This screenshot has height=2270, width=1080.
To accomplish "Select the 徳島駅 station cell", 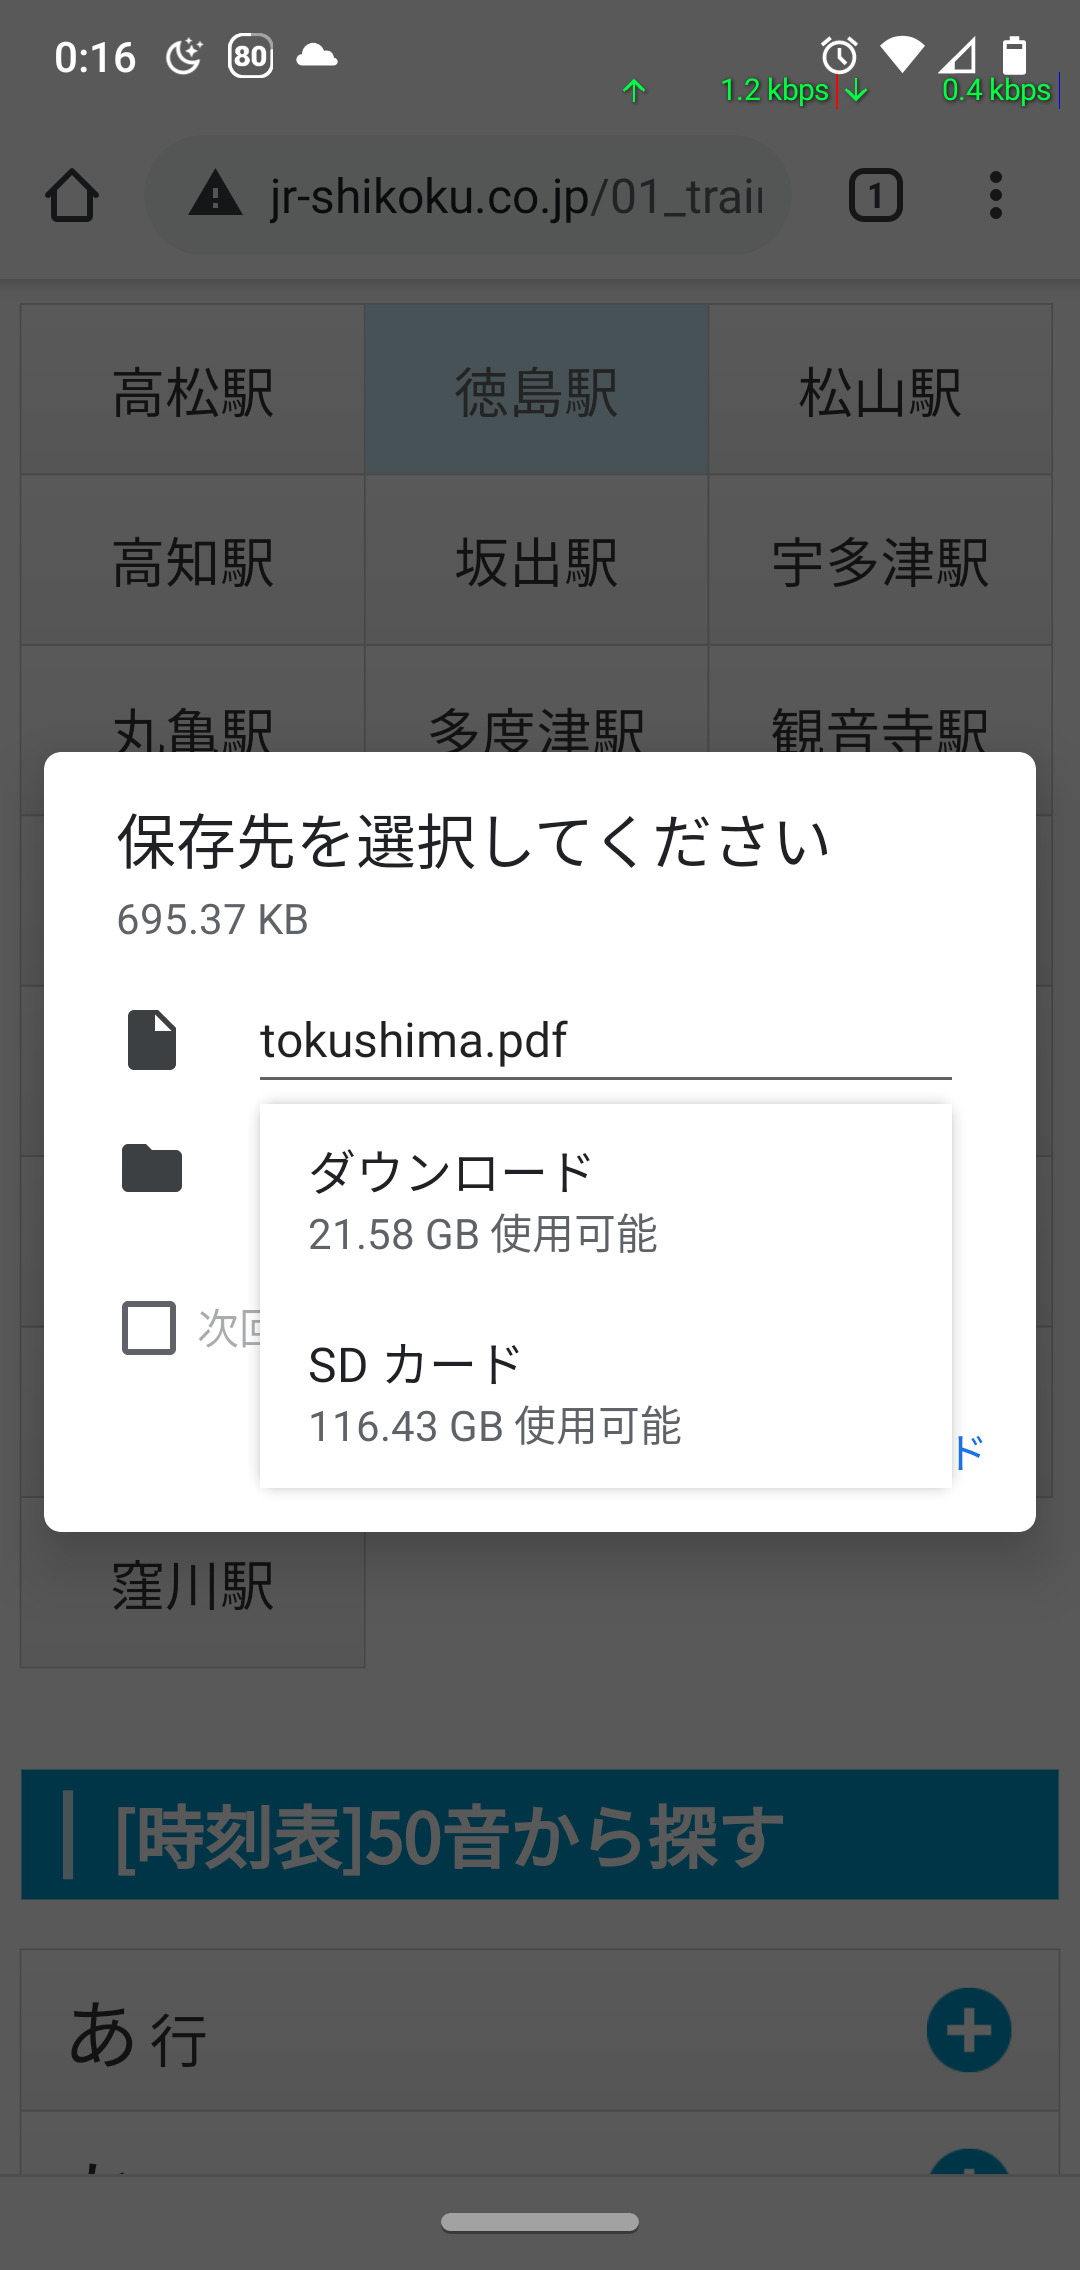I will 537,391.
